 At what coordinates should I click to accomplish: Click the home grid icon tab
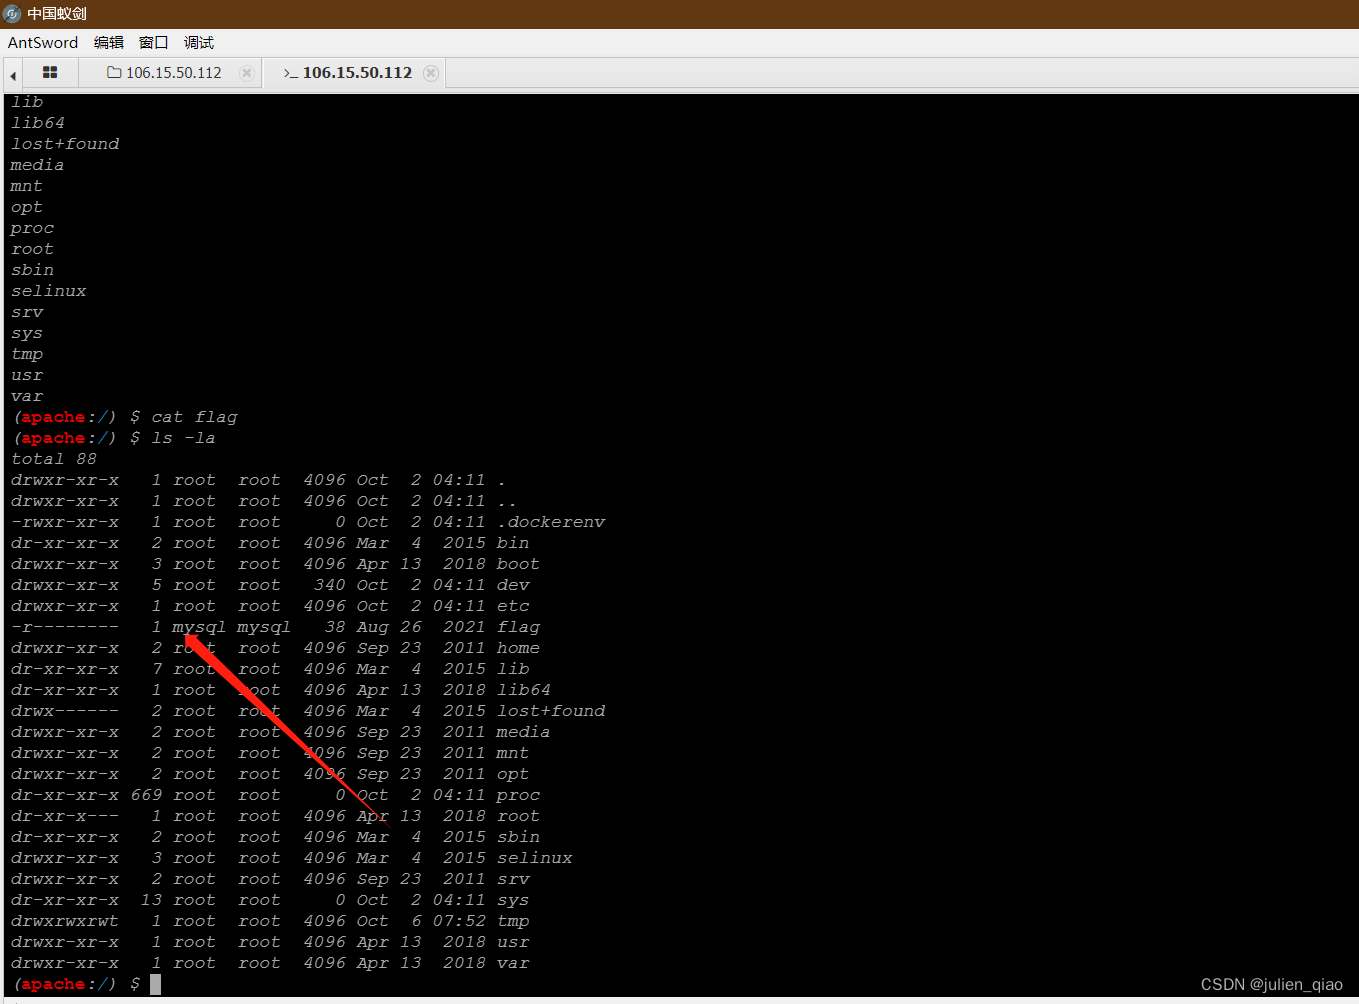(x=50, y=72)
